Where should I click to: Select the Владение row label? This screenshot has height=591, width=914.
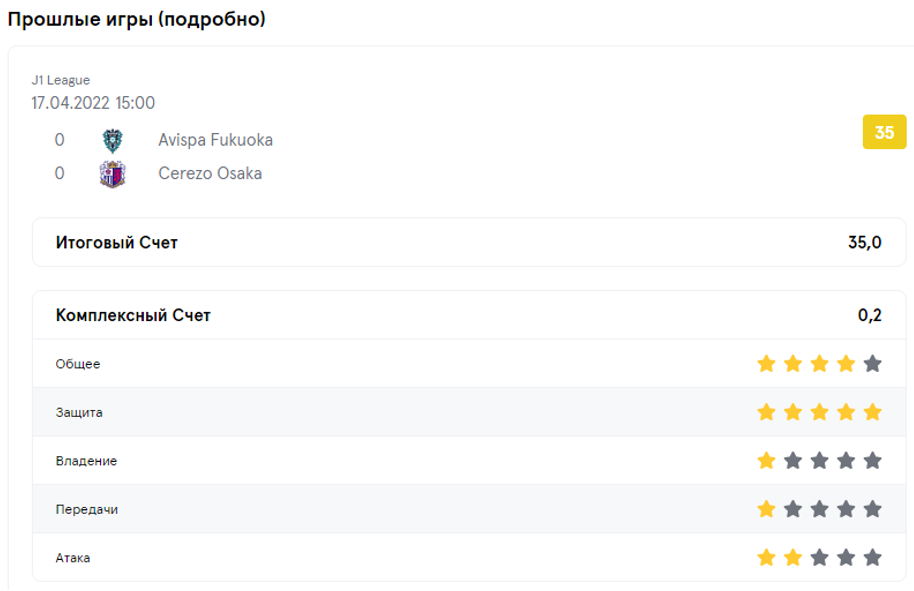(86, 461)
